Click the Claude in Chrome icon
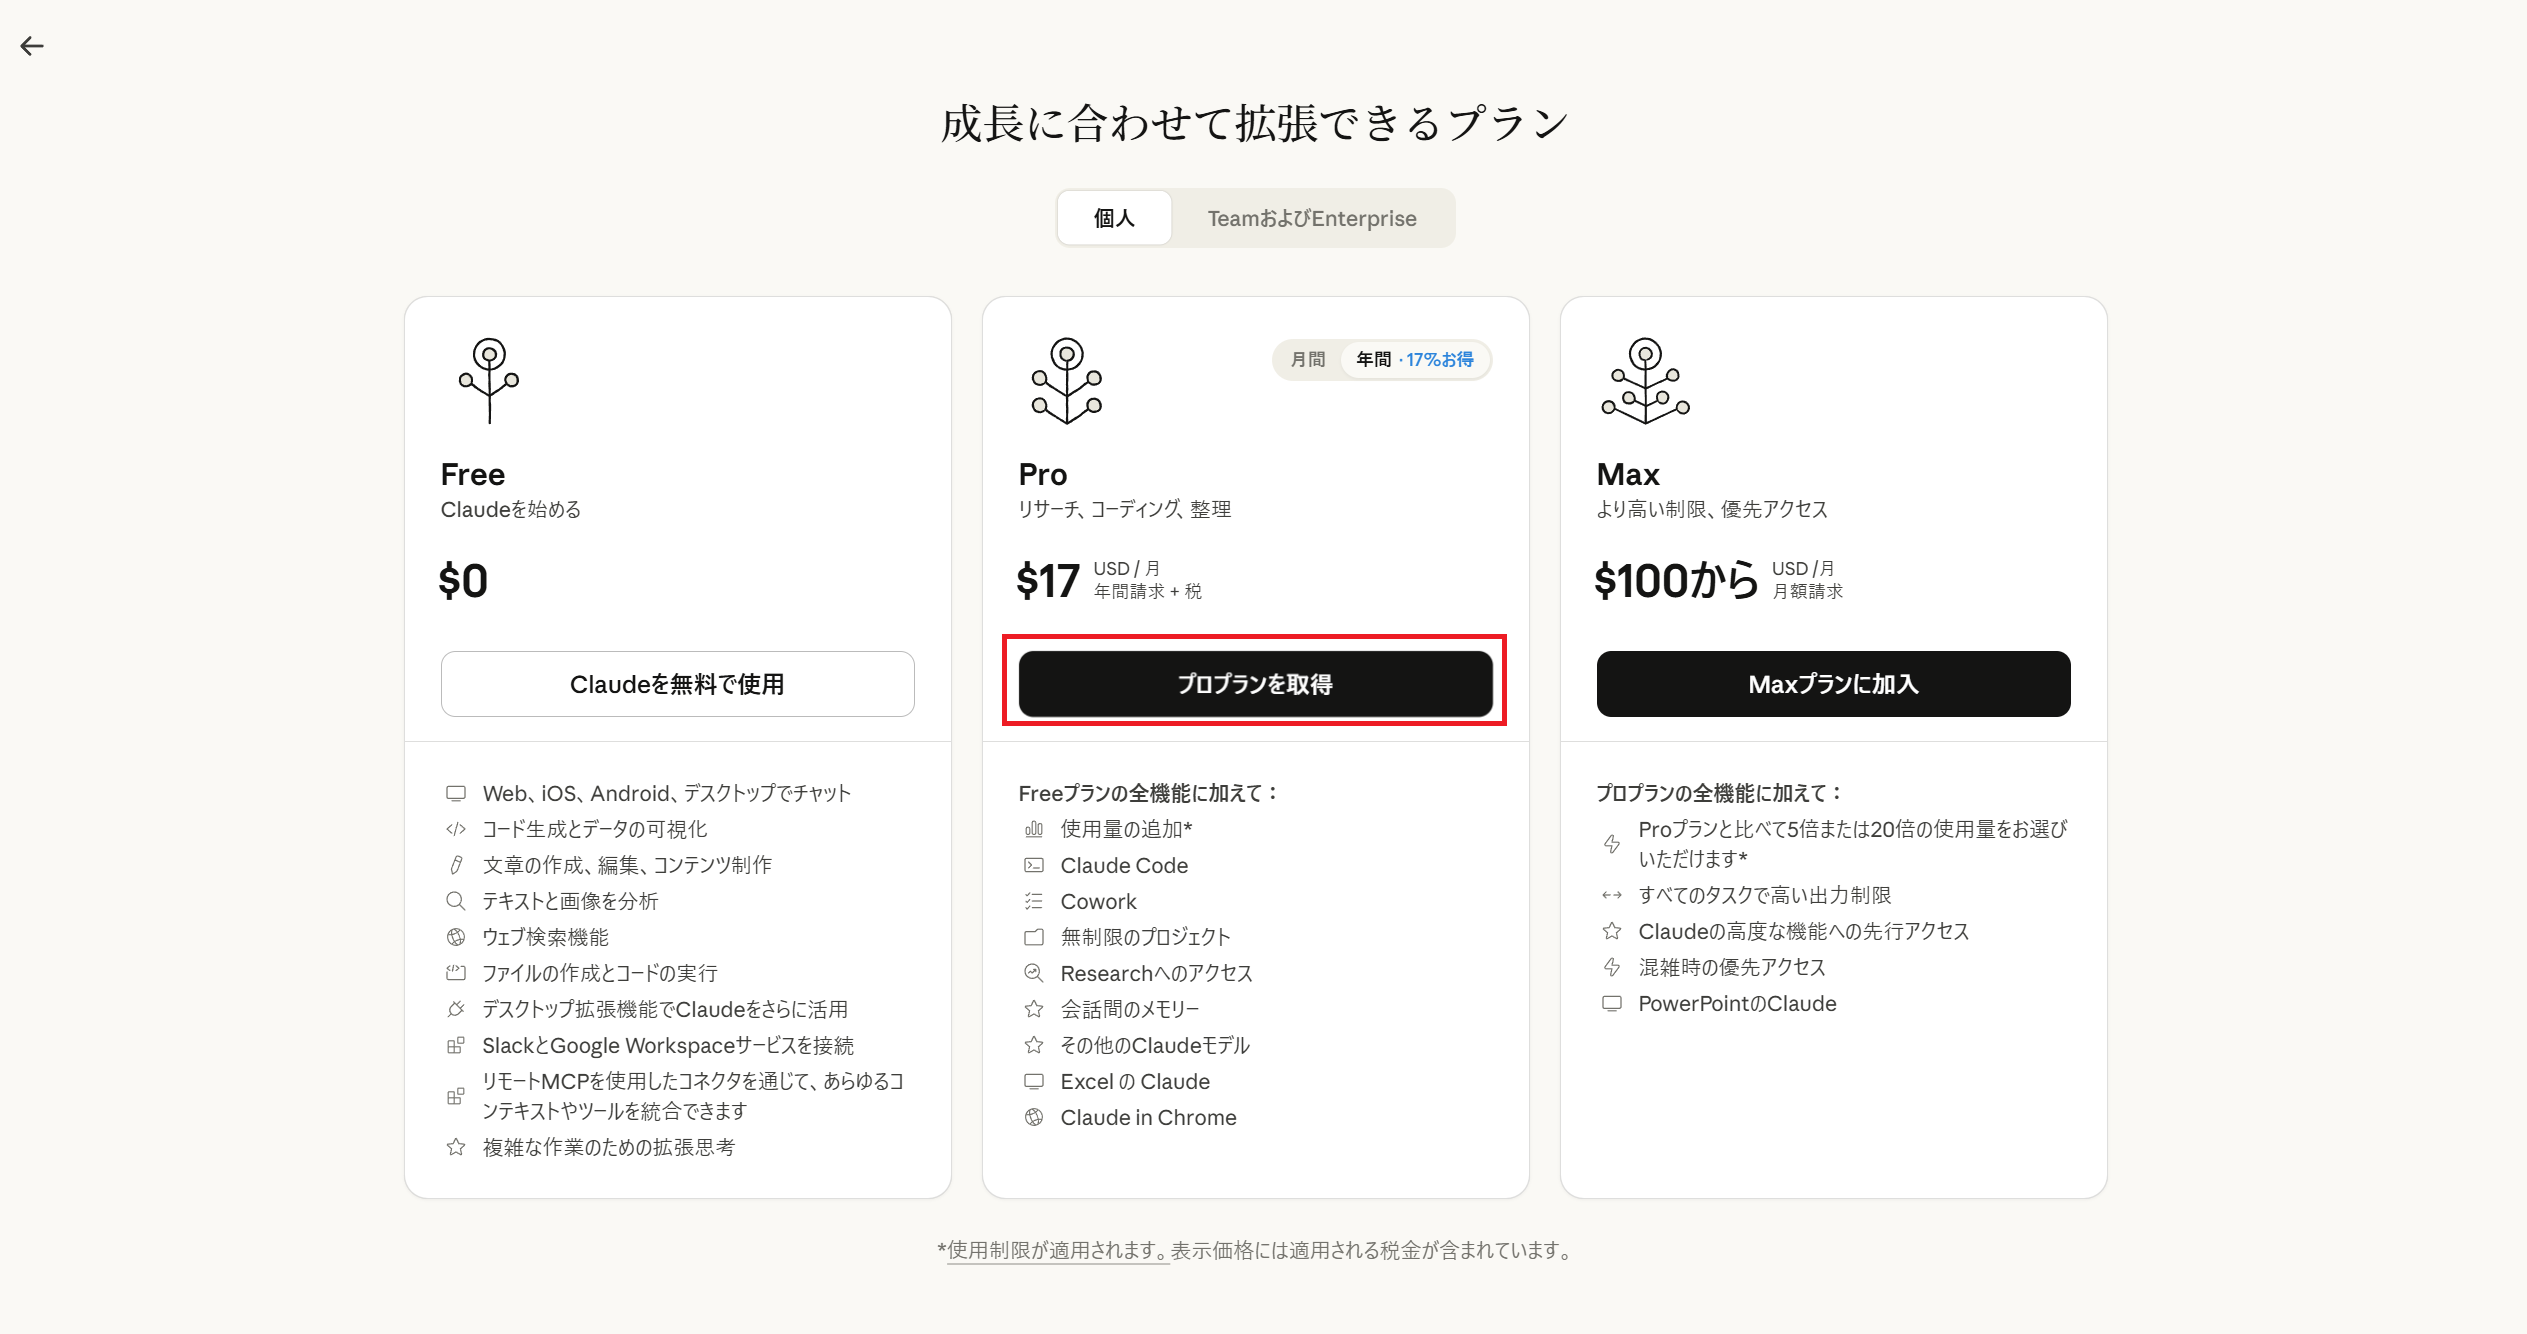Screen dimensions: 2527x1334 tap(1034, 1118)
